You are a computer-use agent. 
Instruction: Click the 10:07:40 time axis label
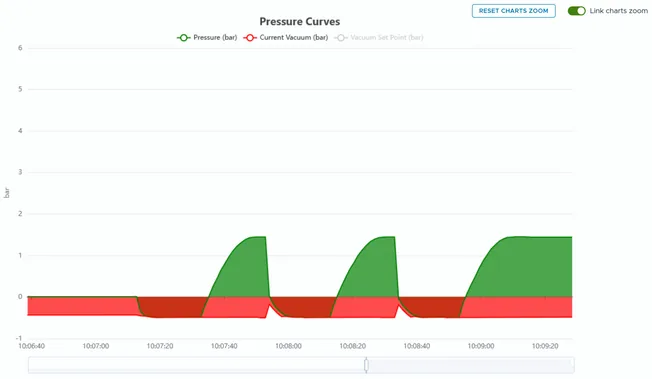tap(224, 346)
